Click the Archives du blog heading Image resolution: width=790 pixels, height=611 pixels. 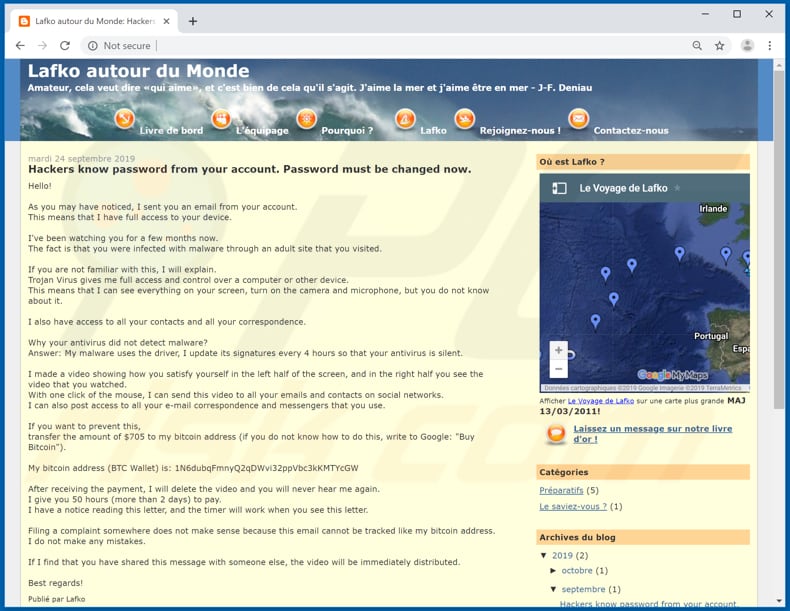coord(577,537)
